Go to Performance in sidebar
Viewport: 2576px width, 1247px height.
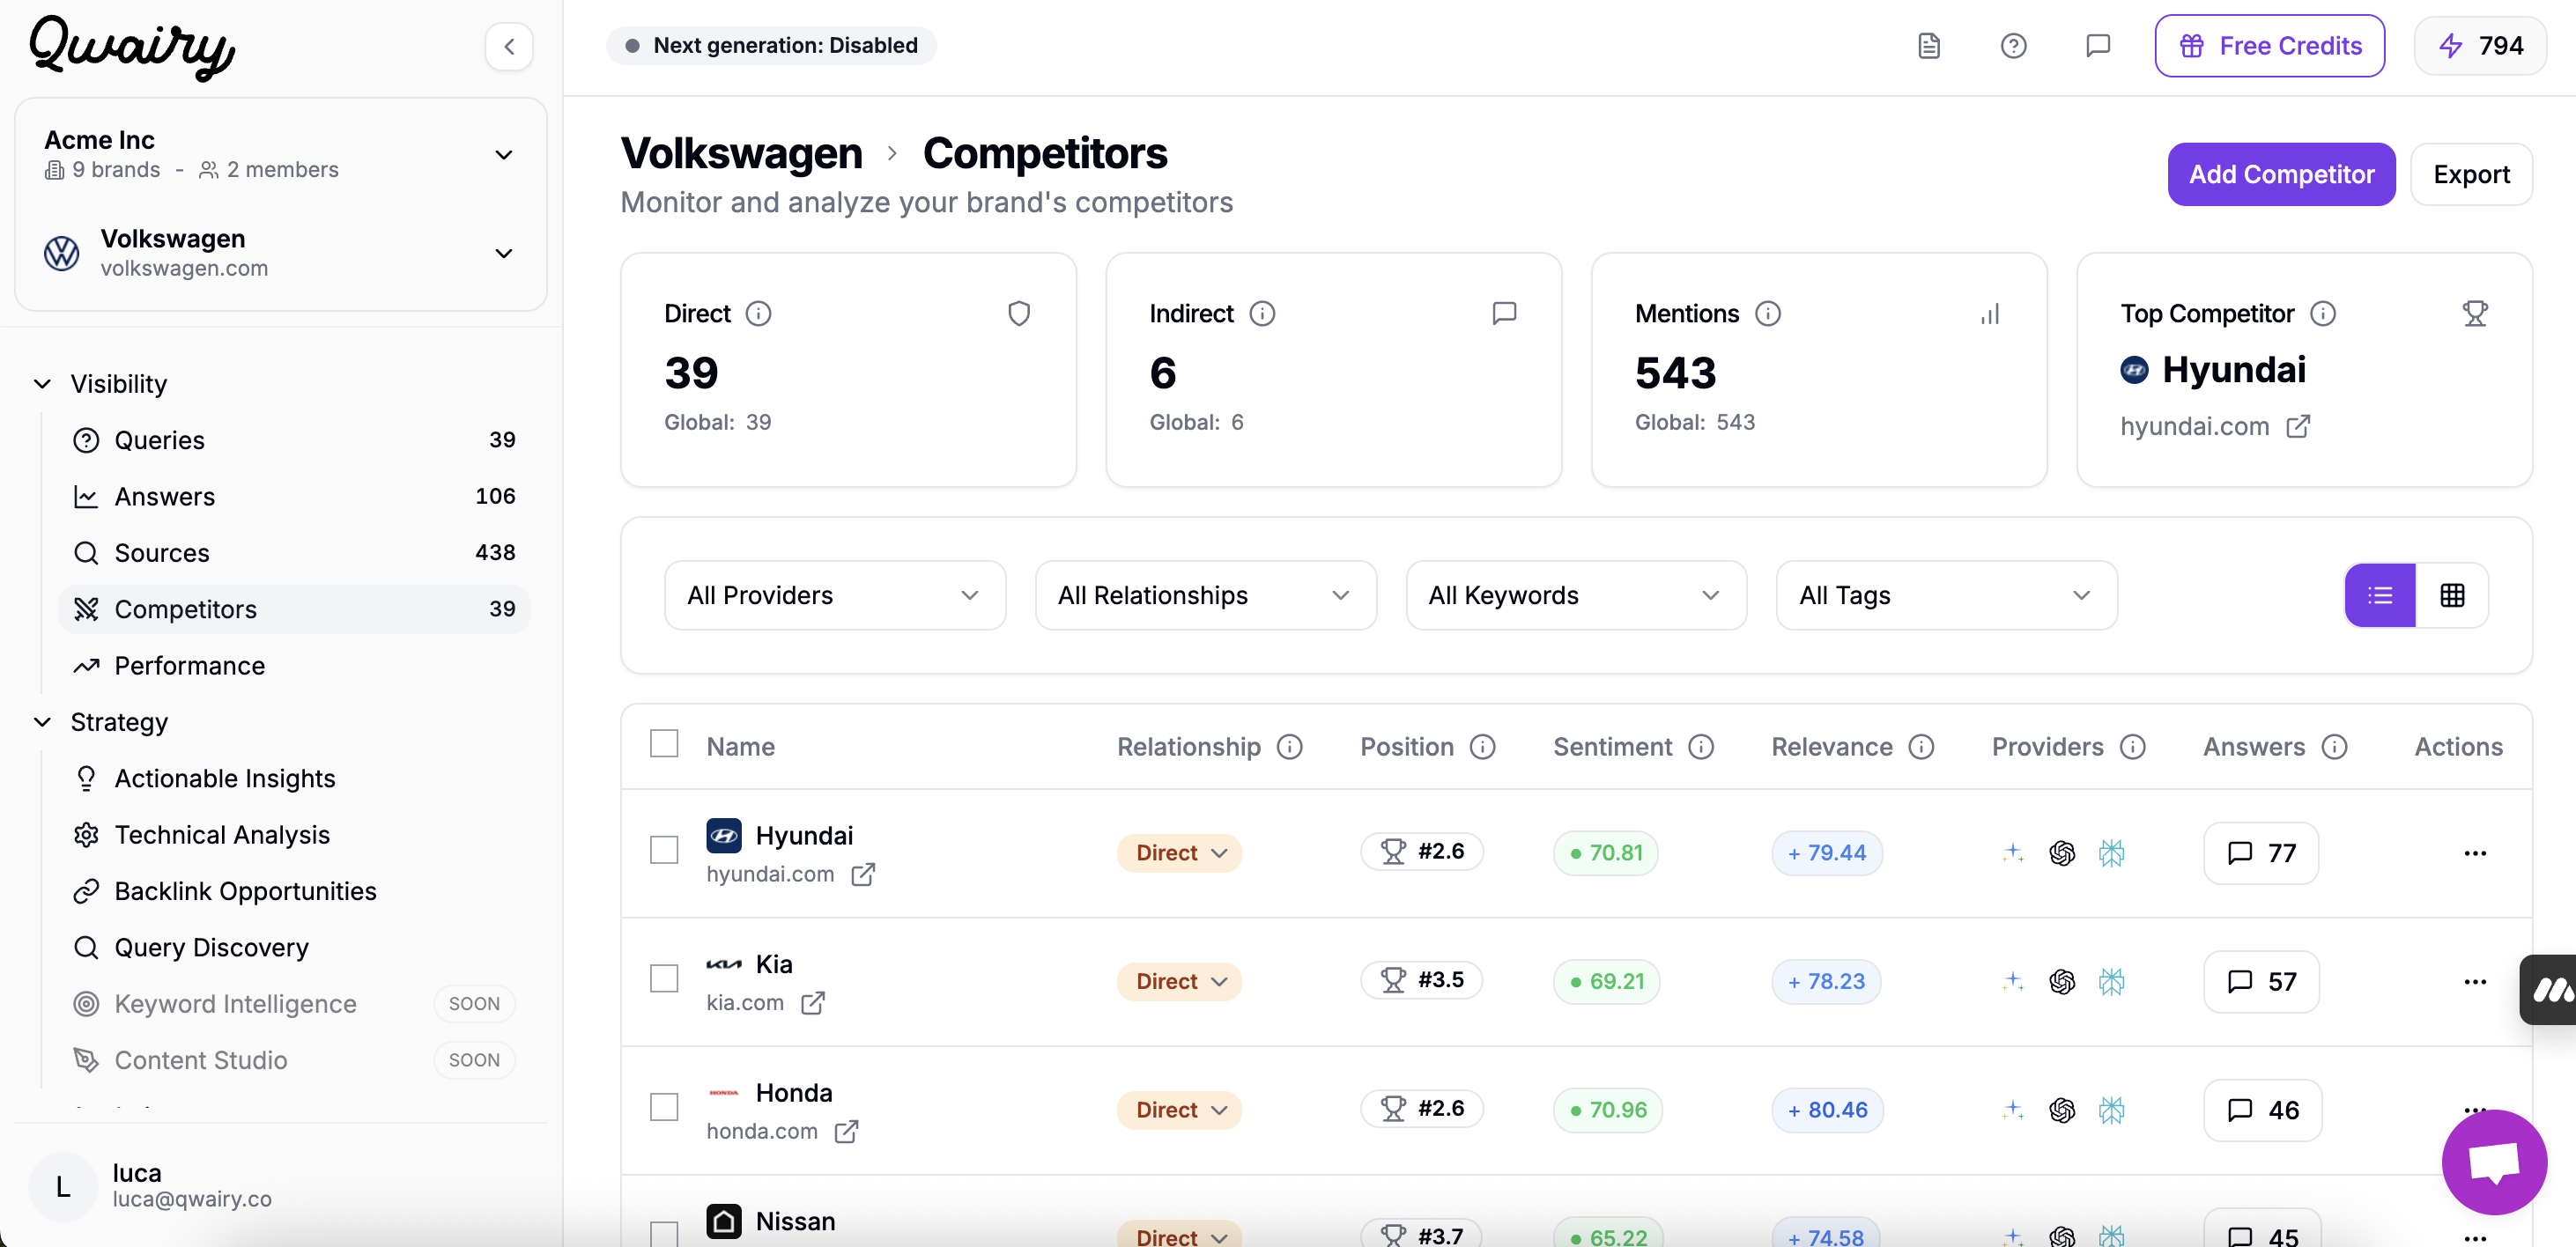(x=294, y=666)
